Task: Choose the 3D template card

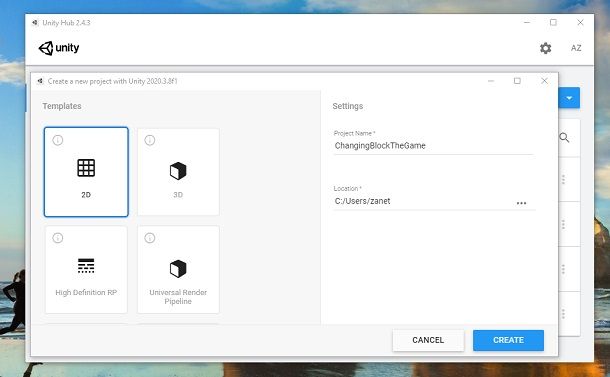Action: (178, 172)
